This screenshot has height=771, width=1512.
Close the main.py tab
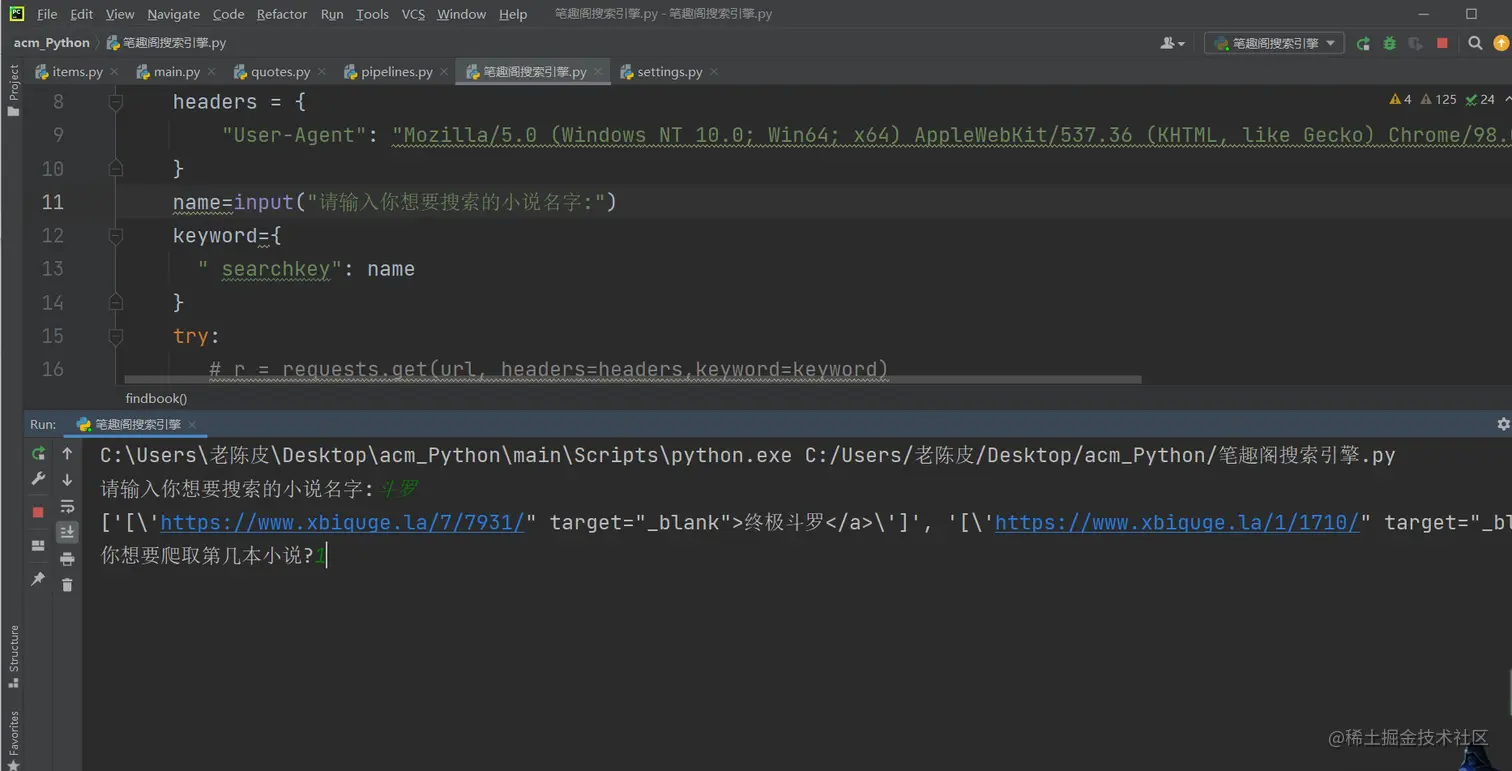coord(211,72)
